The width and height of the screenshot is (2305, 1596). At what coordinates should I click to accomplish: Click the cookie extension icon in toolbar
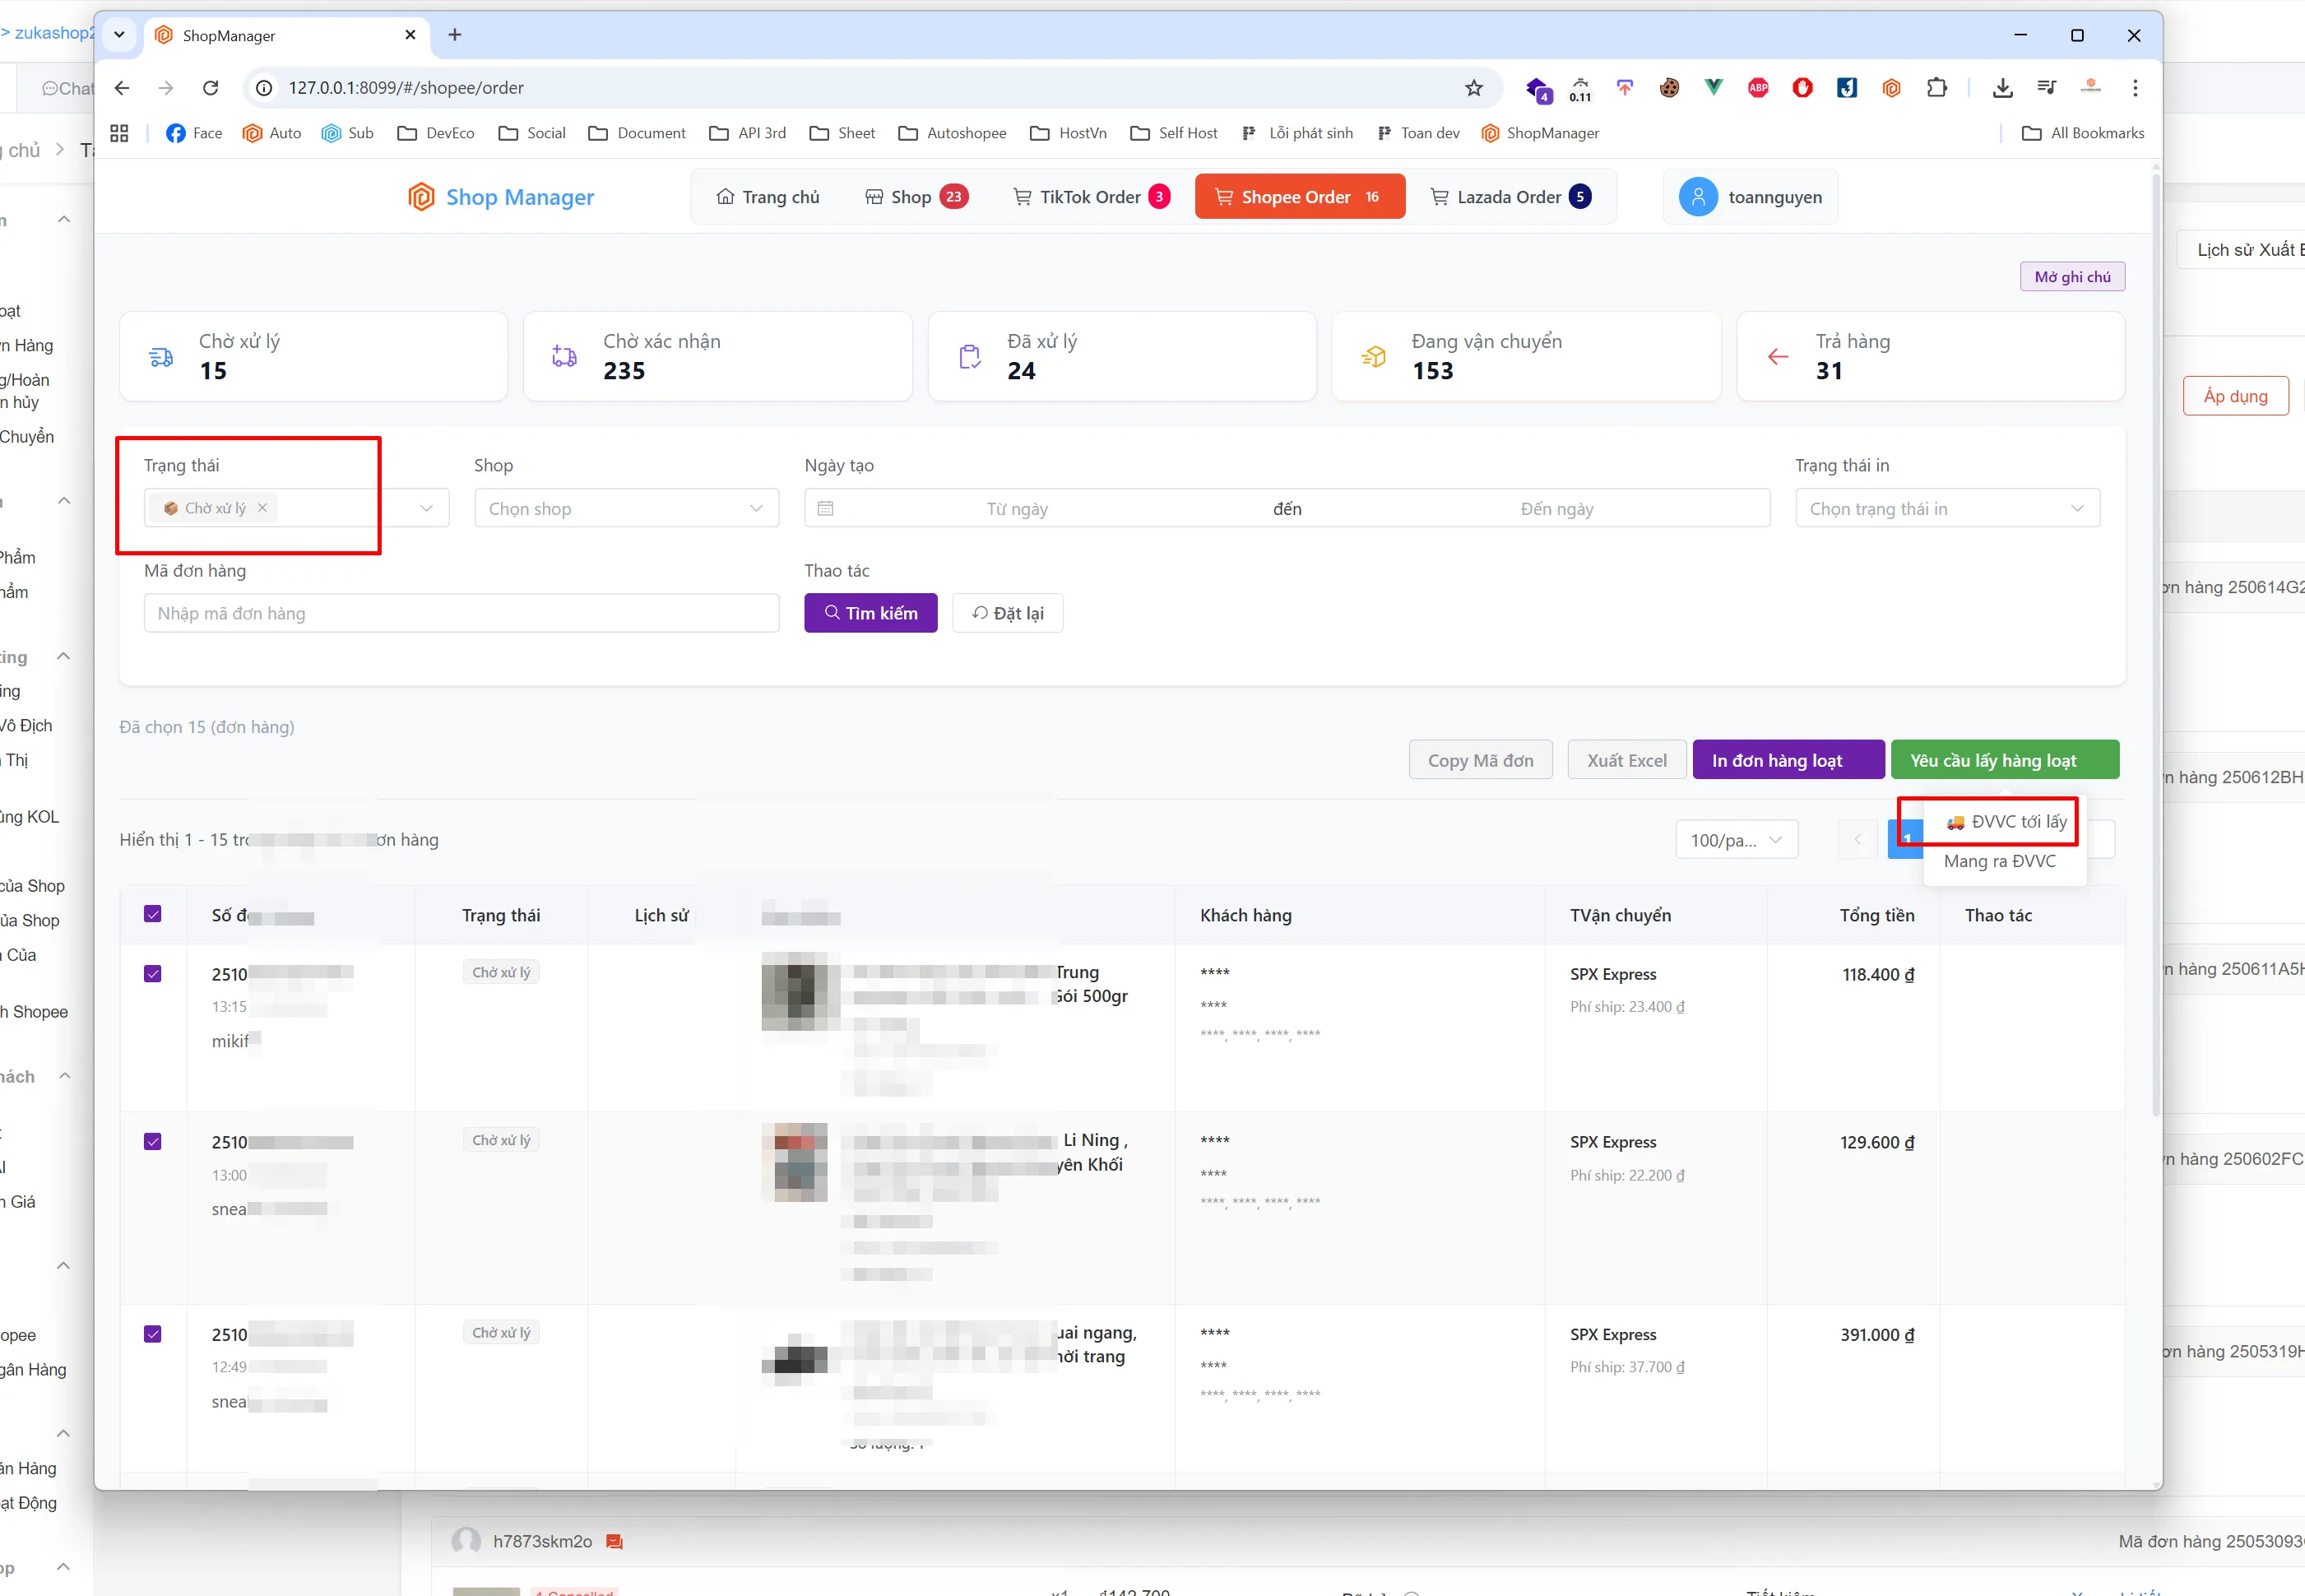[x=1669, y=88]
